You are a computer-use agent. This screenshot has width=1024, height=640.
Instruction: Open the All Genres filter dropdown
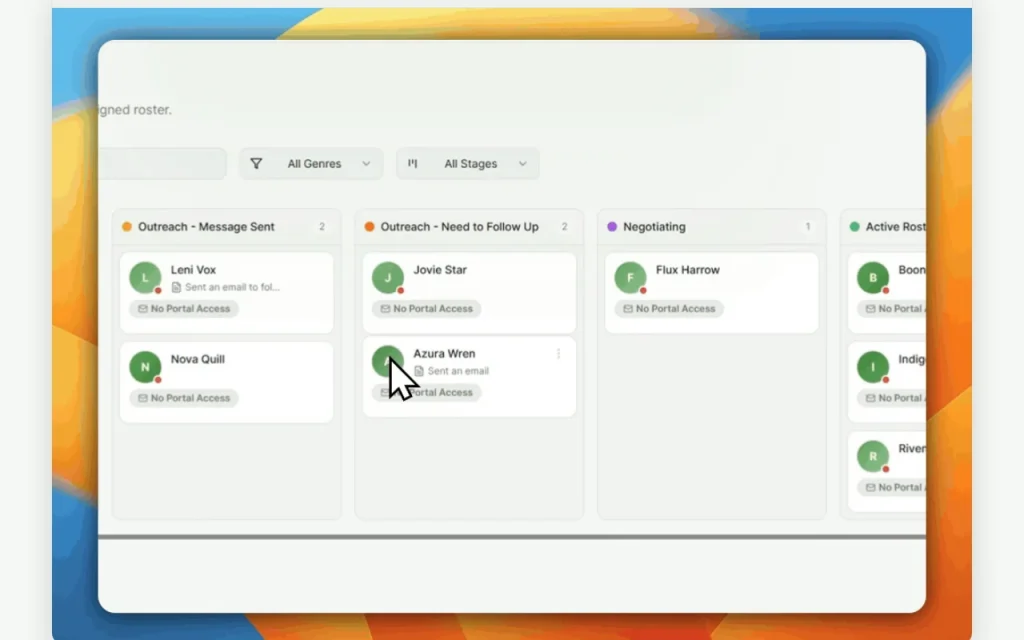coord(311,164)
